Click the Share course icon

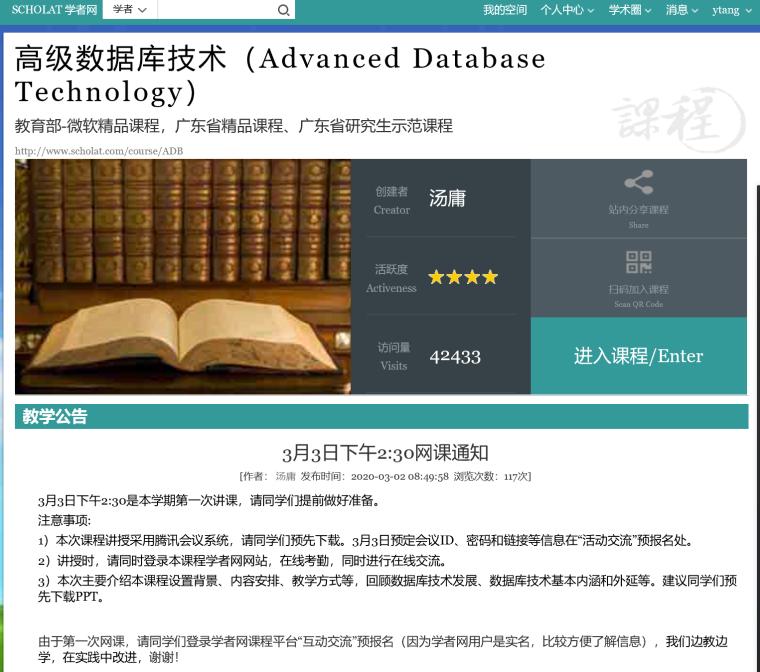click(x=638, y=183)
